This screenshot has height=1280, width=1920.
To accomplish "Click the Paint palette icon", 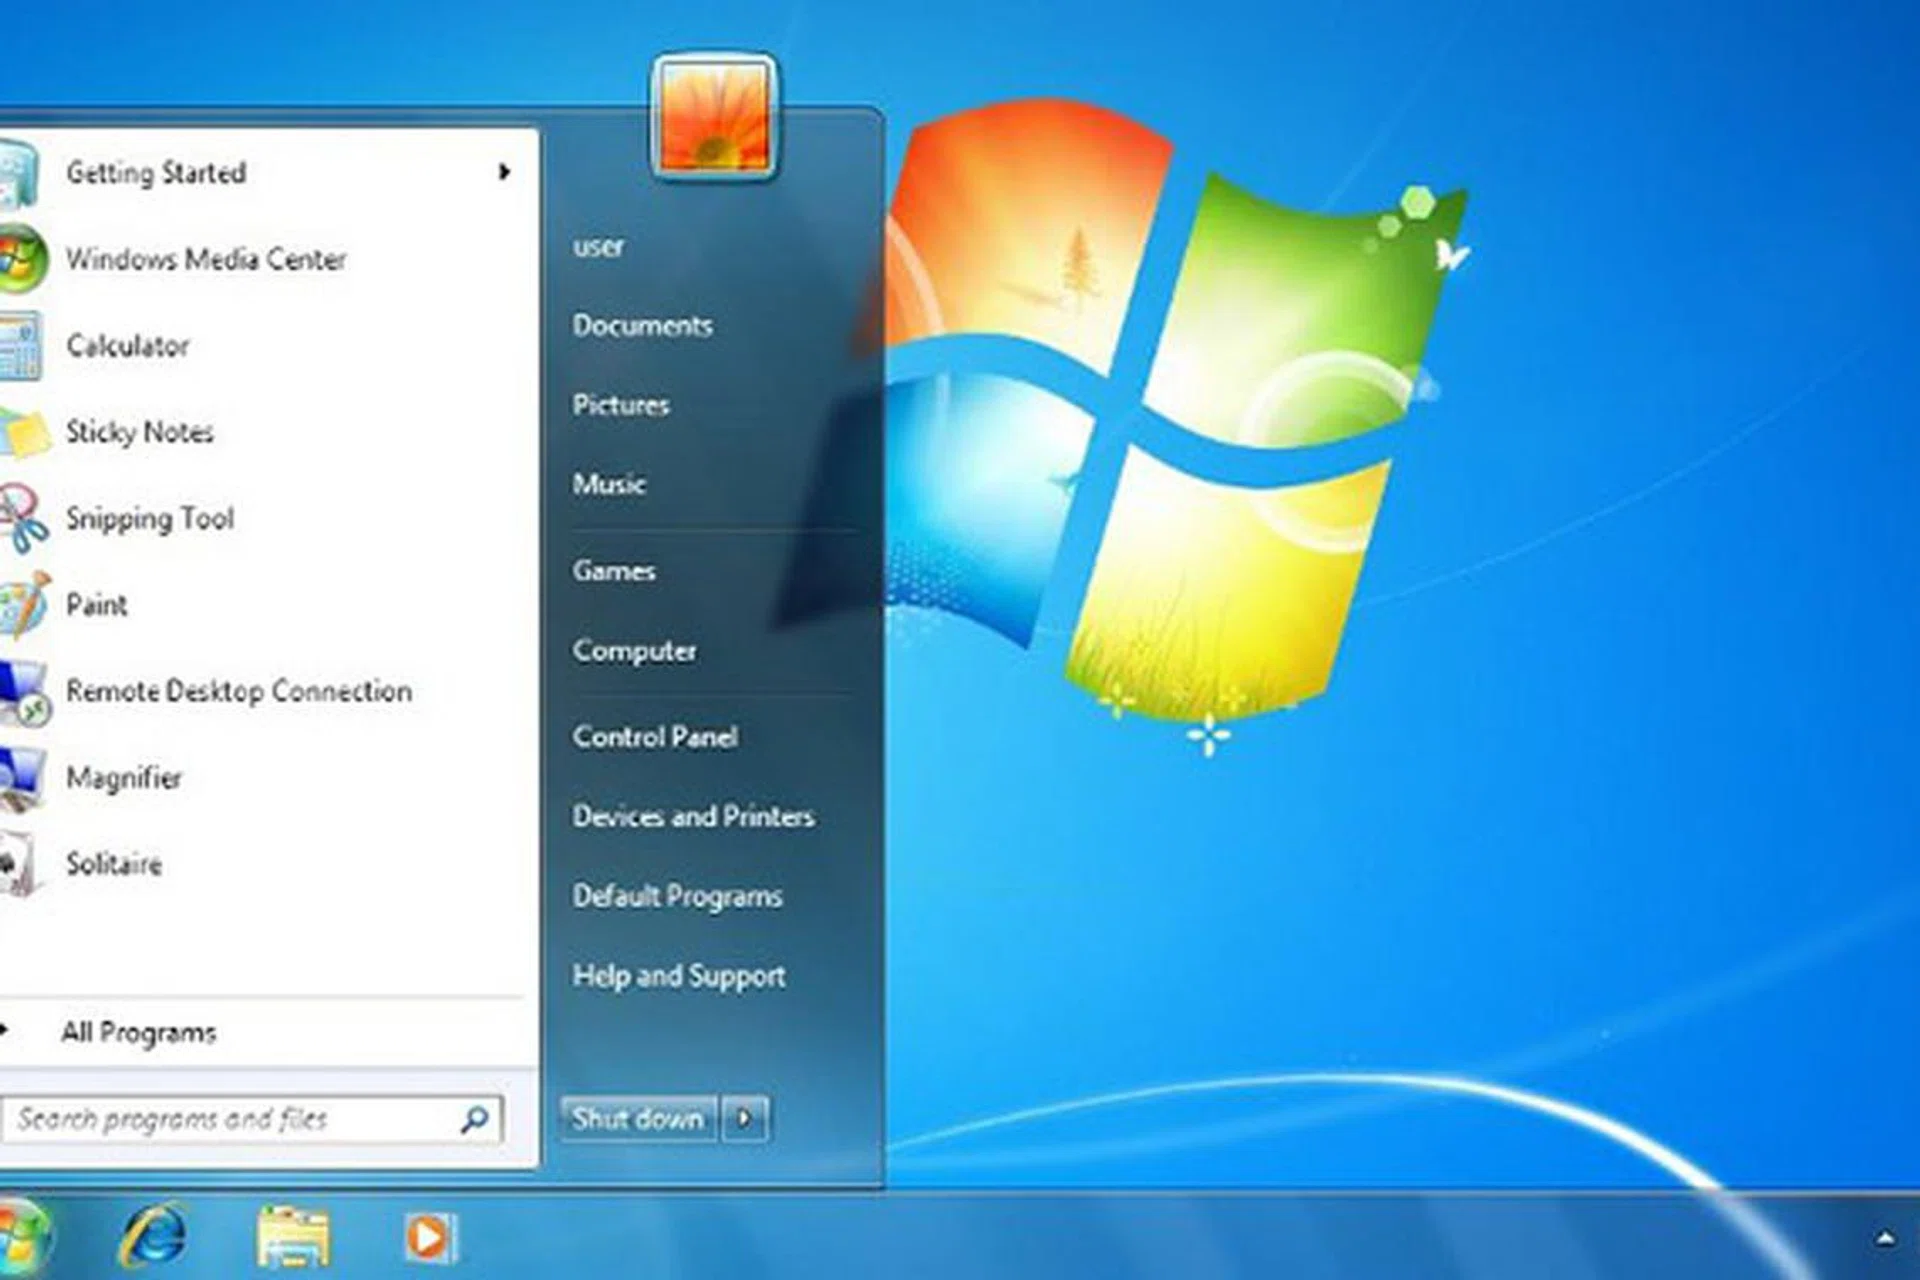I will 24,604.
